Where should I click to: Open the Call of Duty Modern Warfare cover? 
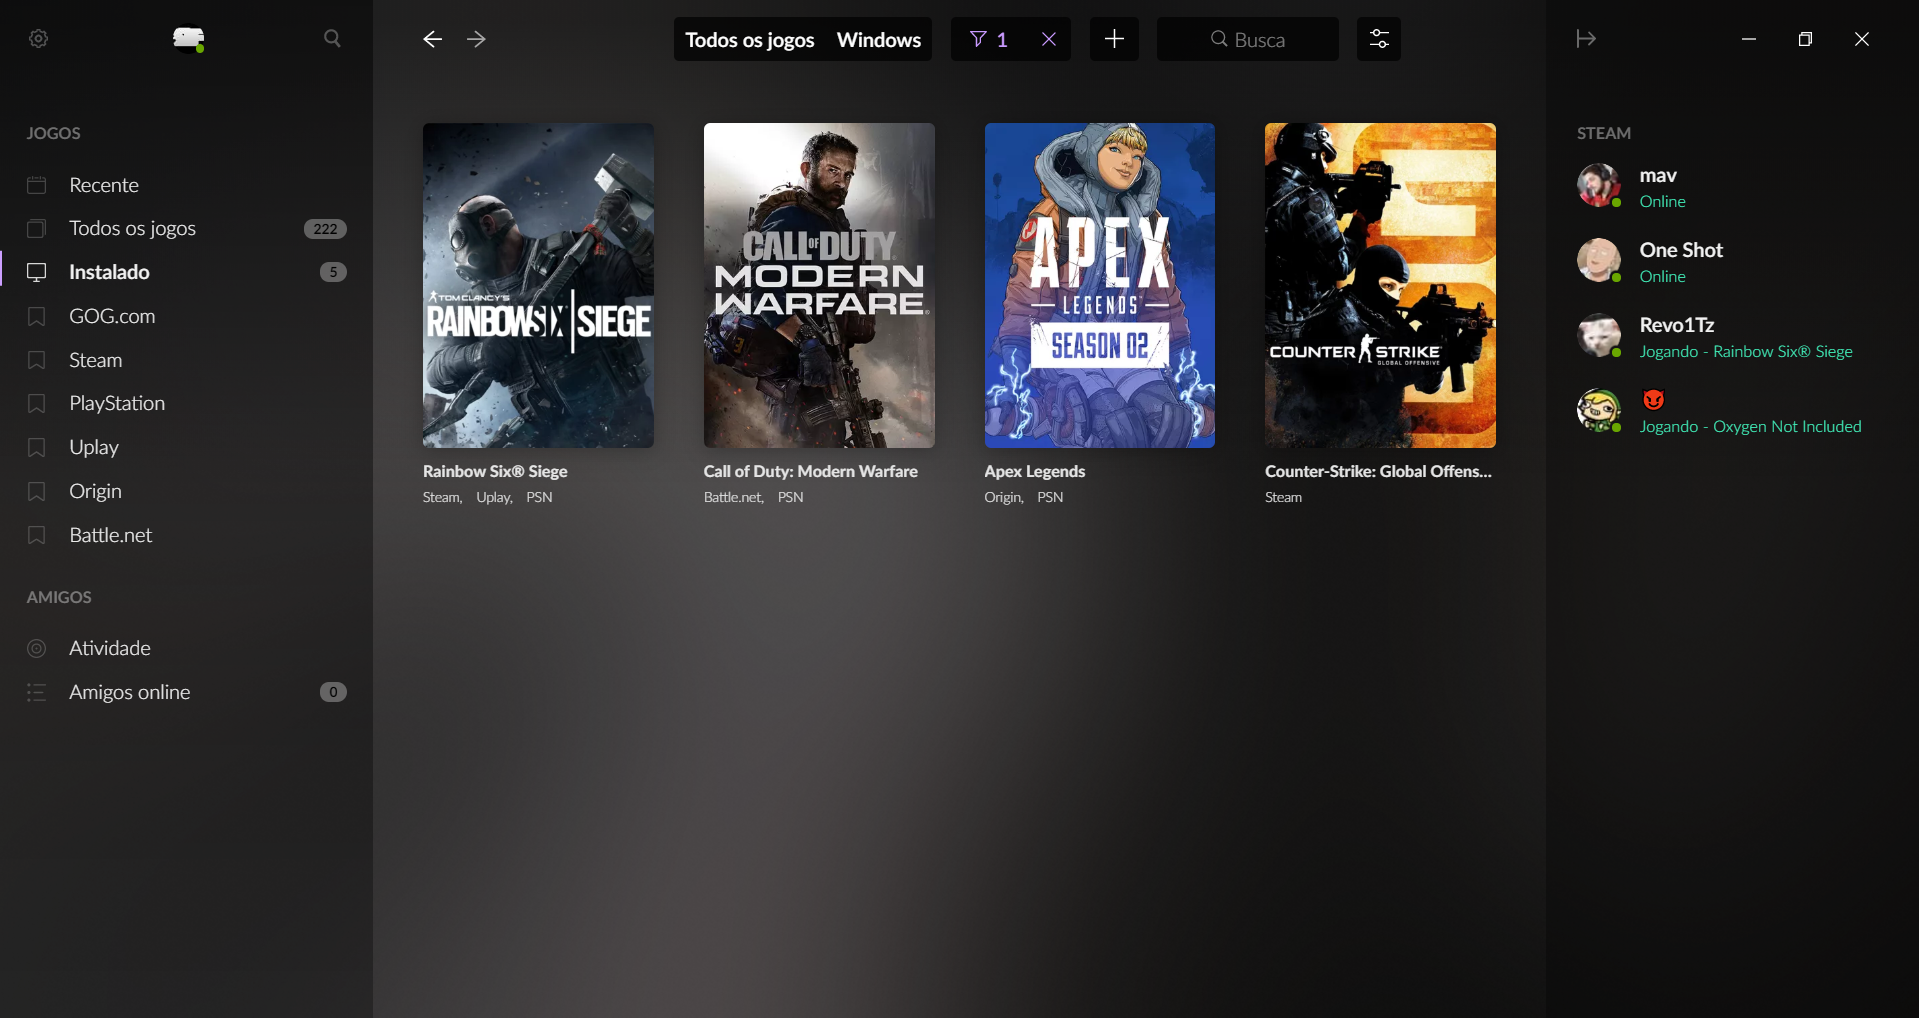(x=819, y=285)
